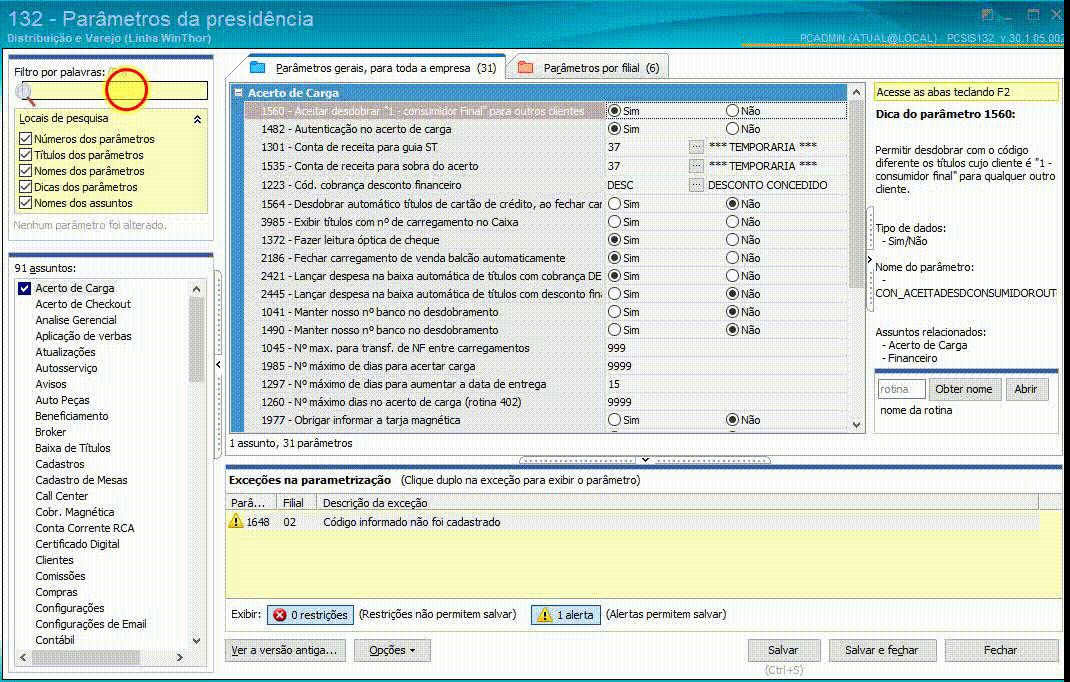The height and width of the screenshot is (682, 1070).
Task: Click the Descrição da exceção column header
Action: (x=677, y=502)
